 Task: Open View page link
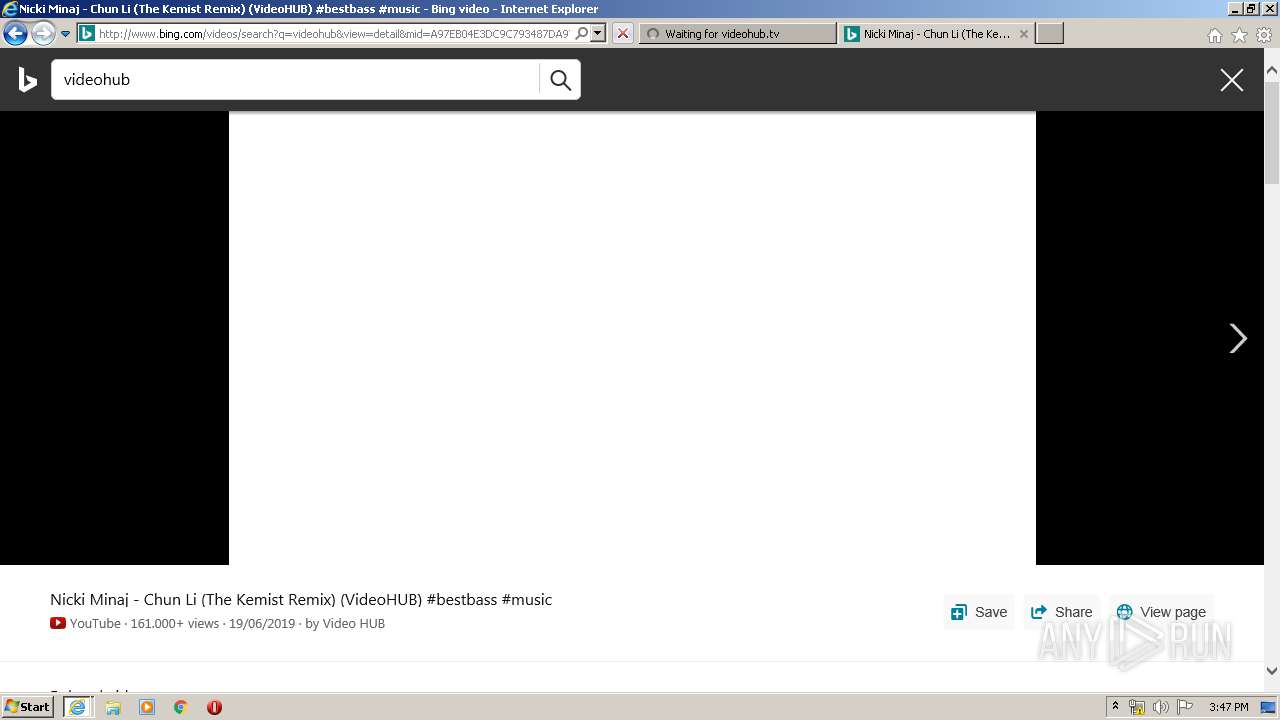tap(1161, 612)
